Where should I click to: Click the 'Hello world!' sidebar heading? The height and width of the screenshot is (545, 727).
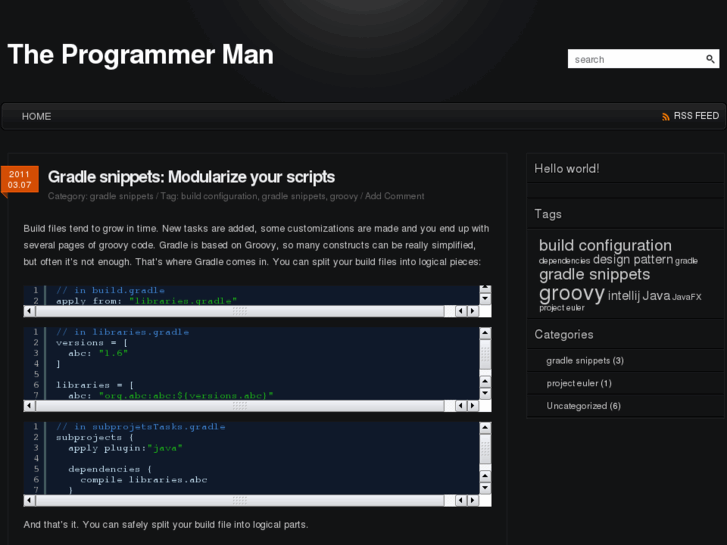tap(567, 169)
